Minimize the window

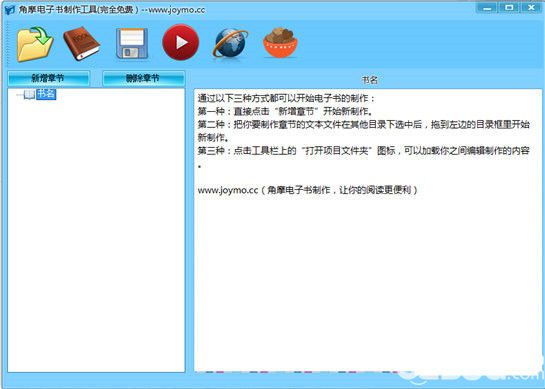pyautogui.click(x=487, y=8)
